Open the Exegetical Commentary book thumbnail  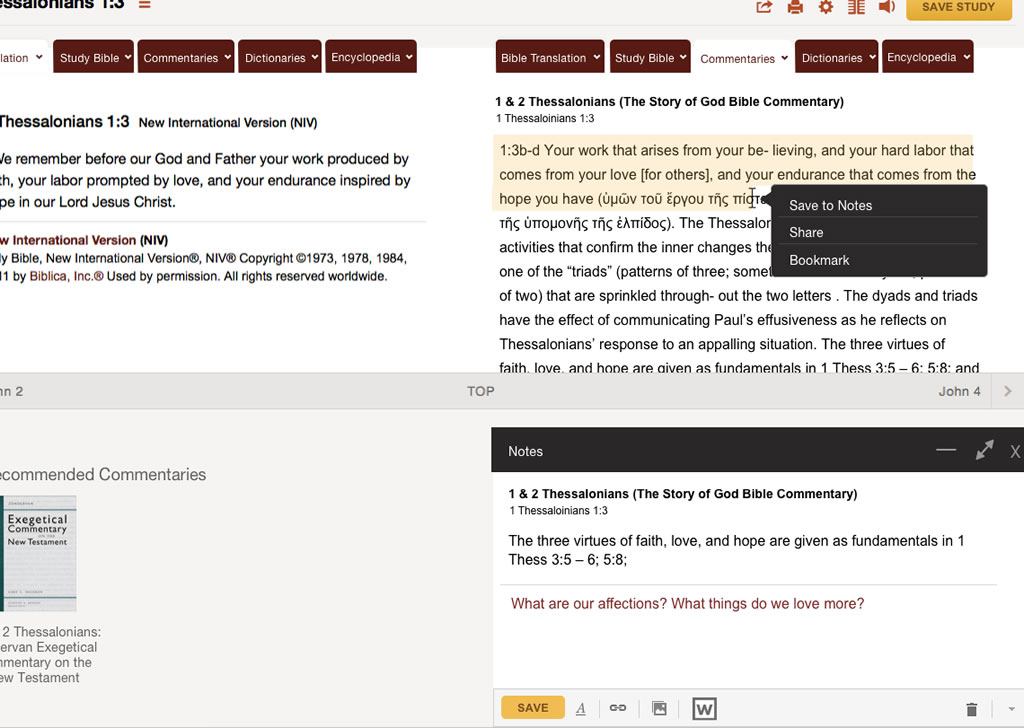pos(40,553)
